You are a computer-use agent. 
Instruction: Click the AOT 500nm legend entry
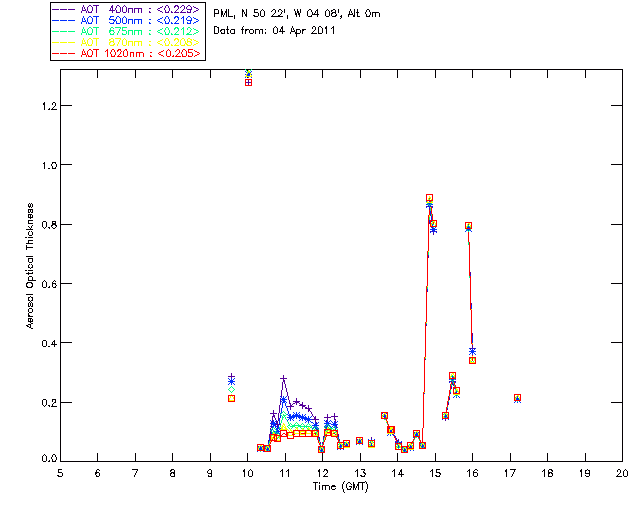click(126, 20)
